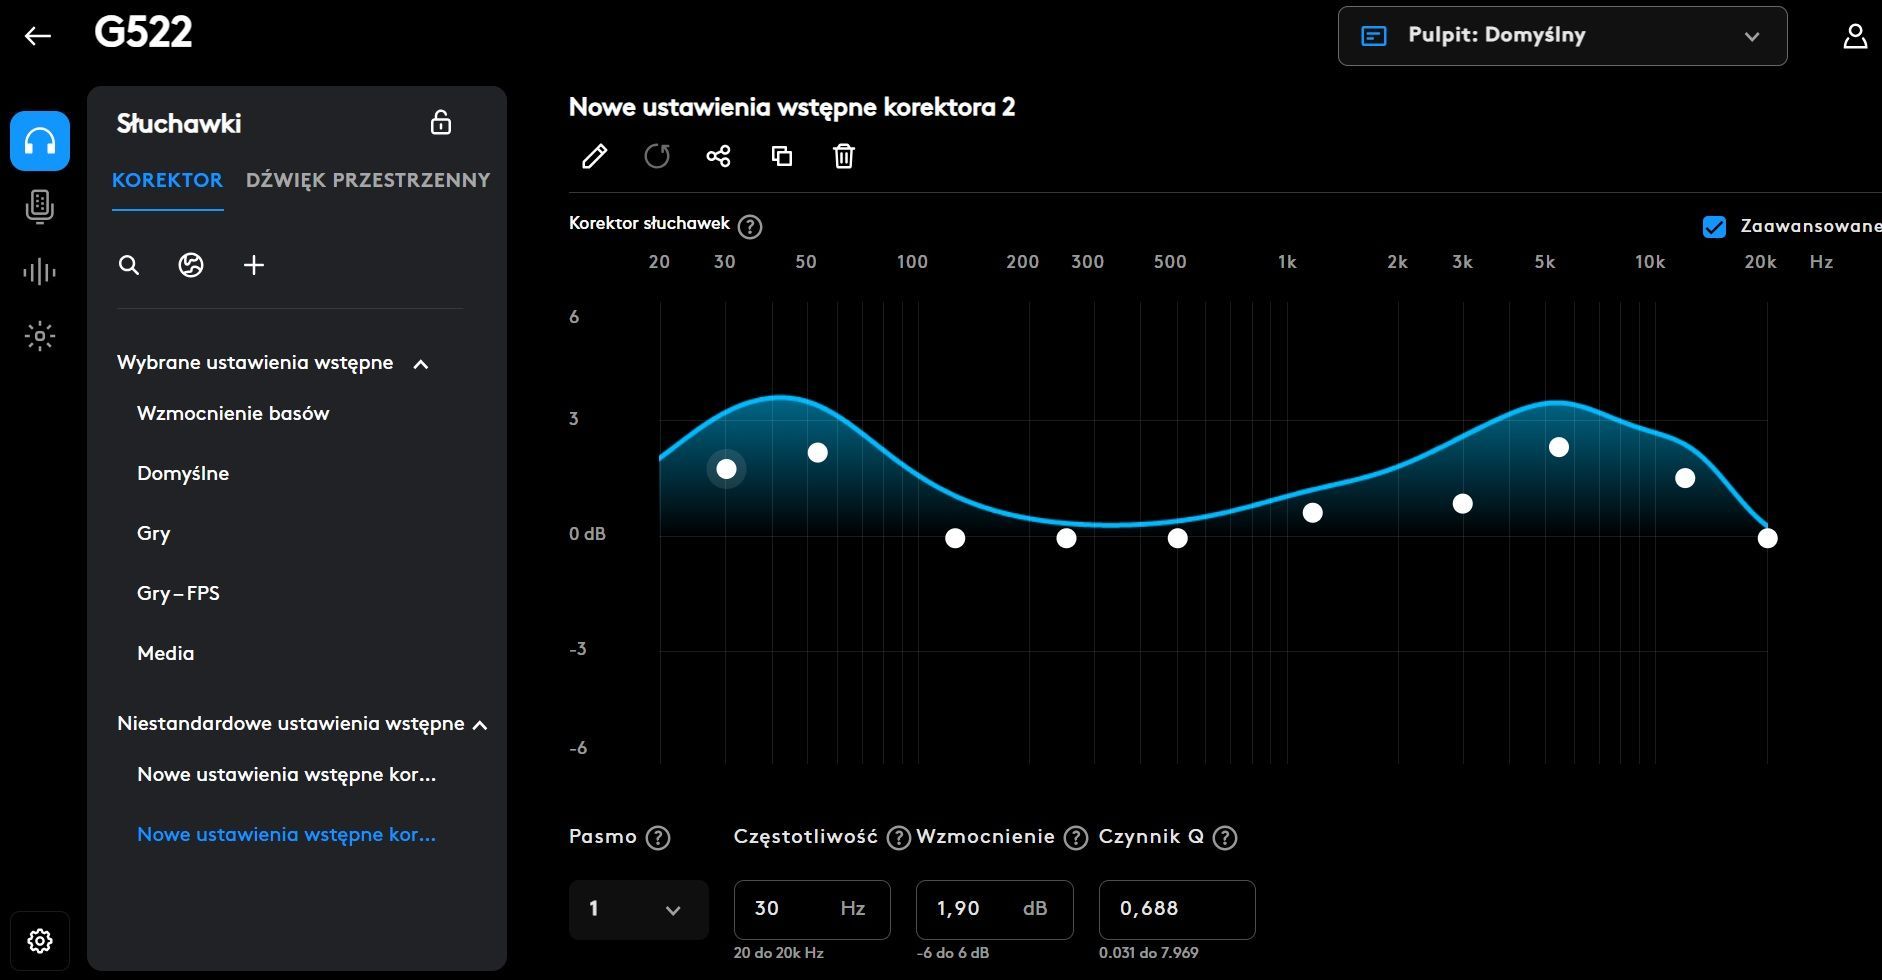Screen dimensions: 1882x980
Task: Toggle the padlock icon beside Słuchawki
Action: pos(440,123)
